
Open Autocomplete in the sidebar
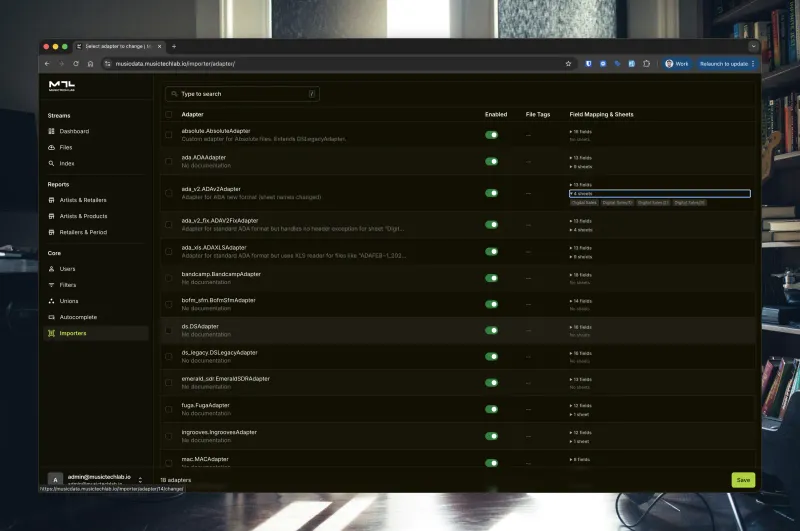tap(78, 317)
